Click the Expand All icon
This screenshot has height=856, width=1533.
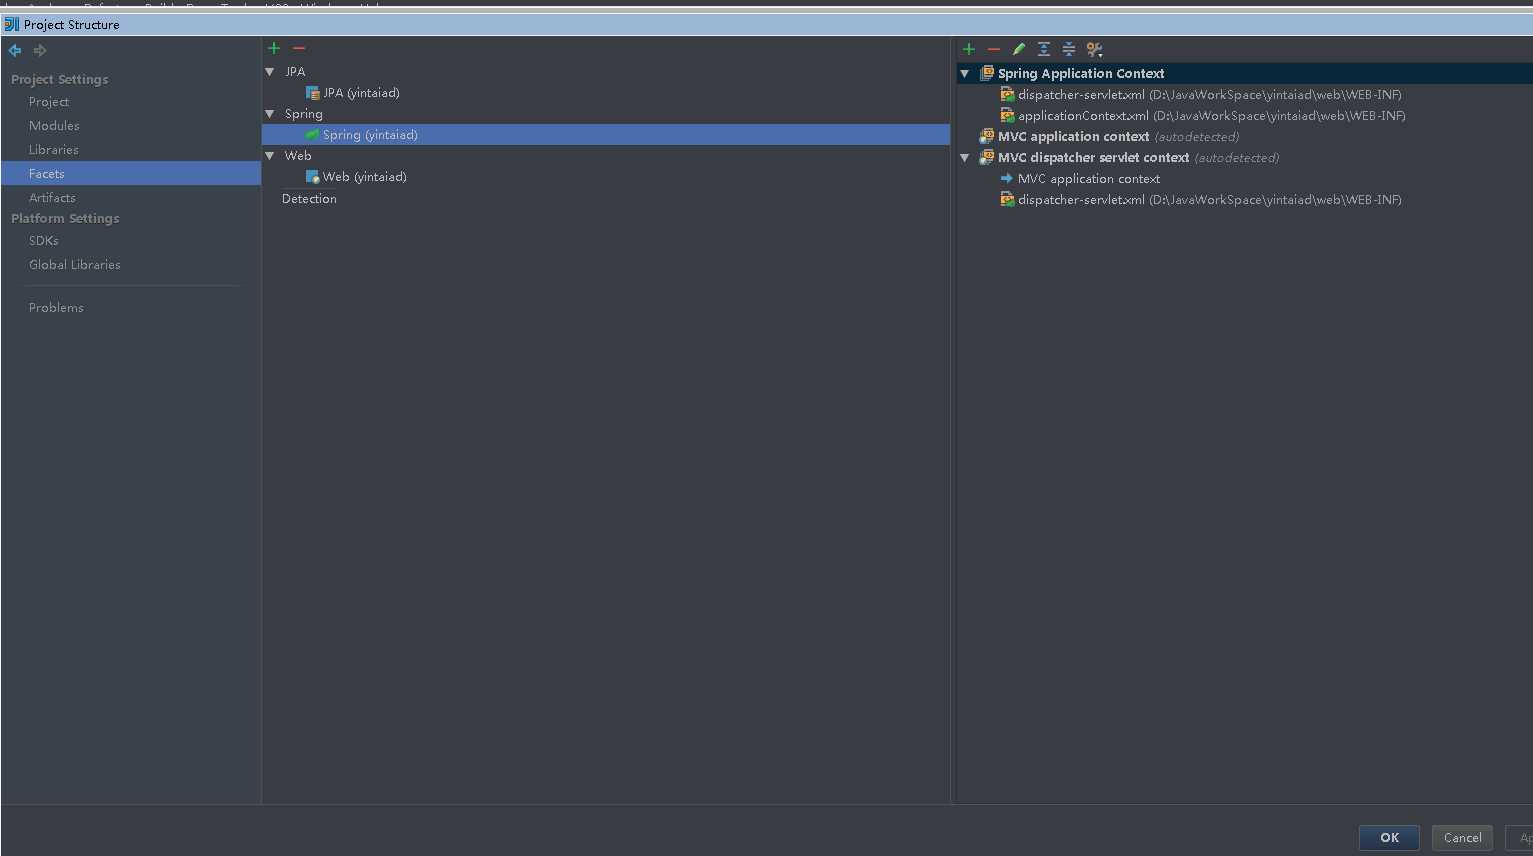pyautogui.click(x=1044, y=49)
